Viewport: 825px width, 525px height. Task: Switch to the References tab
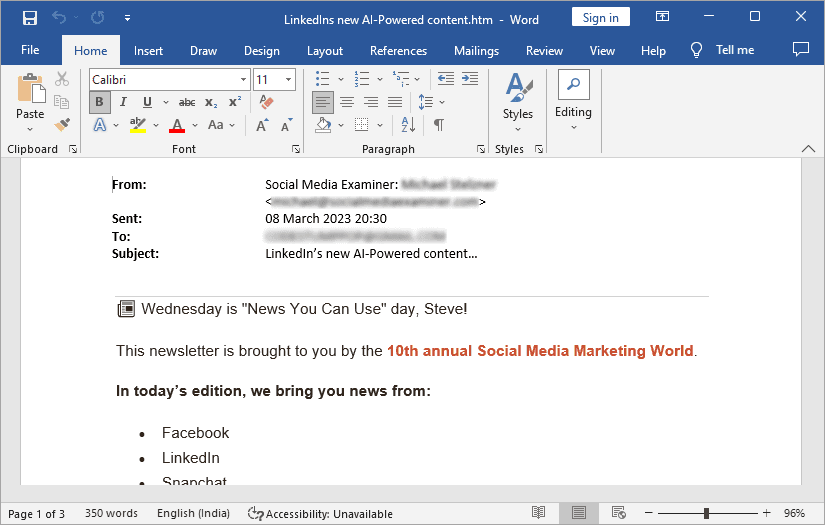(x=398, y=51)
